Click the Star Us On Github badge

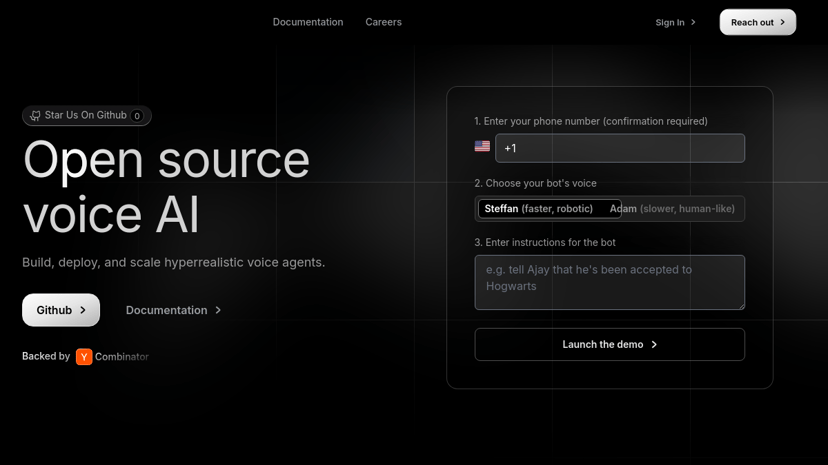point(87,116)
